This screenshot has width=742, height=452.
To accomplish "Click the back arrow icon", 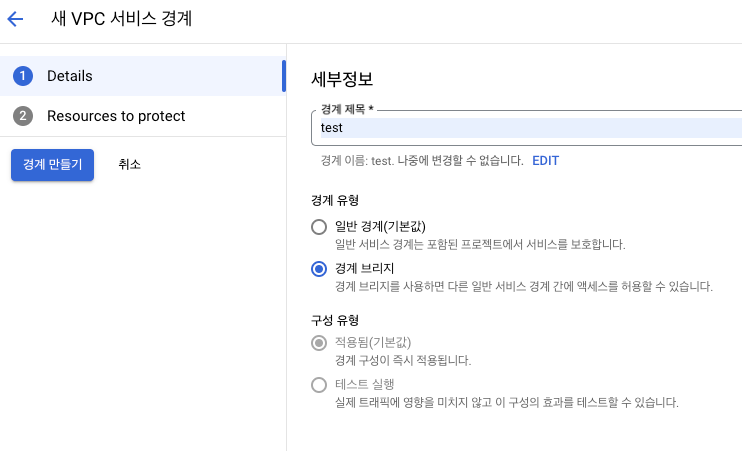I will point(15,19).
